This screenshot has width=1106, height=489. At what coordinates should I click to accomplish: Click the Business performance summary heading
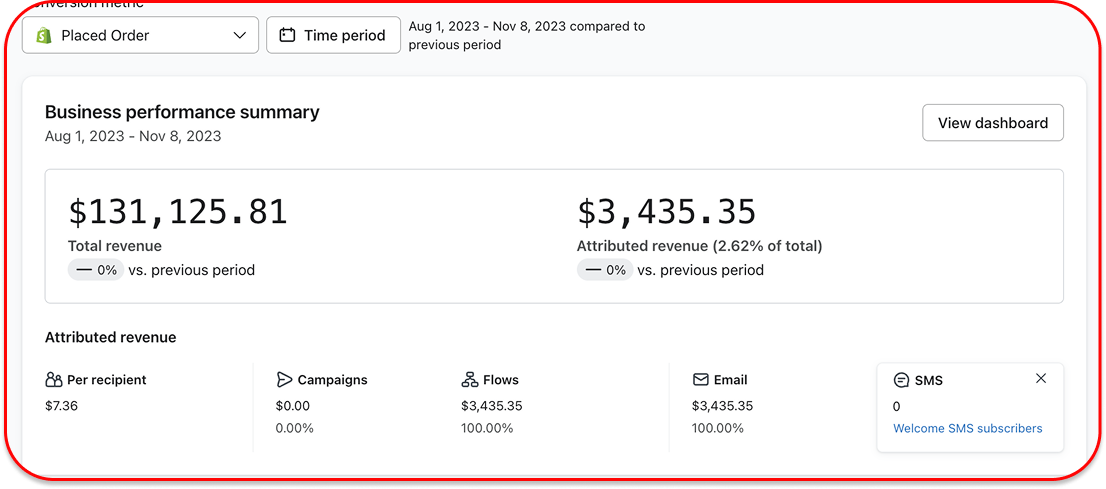coord(182,112)
